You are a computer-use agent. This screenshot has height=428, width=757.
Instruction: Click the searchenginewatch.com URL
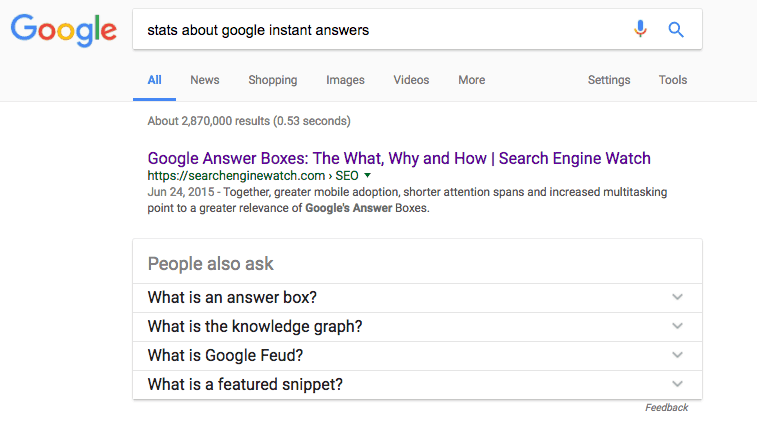click(236, 176)
